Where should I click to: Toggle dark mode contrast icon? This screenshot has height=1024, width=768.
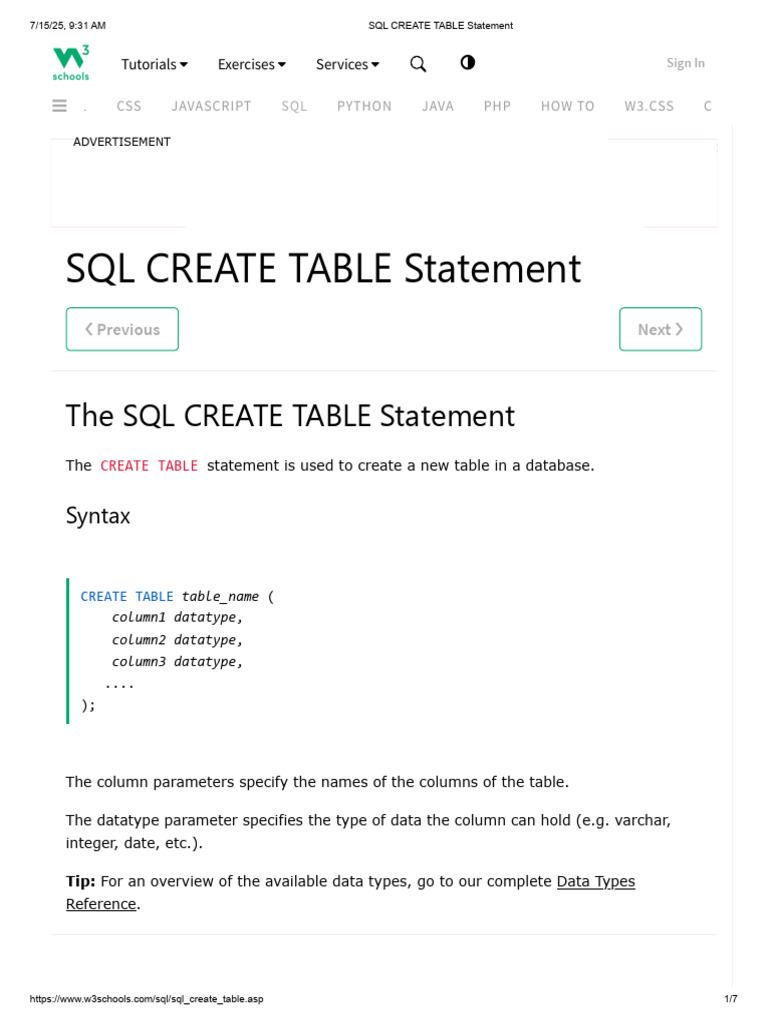[467, 63]
